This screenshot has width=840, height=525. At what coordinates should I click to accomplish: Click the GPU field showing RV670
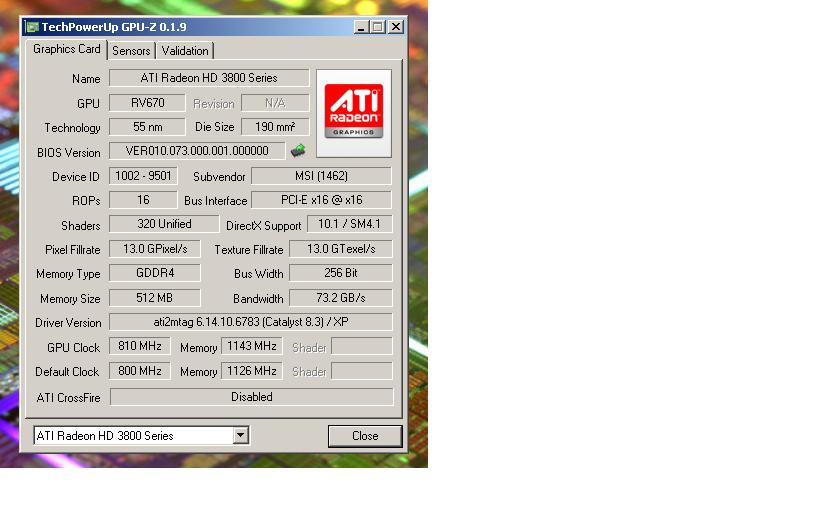coord(147,103)
